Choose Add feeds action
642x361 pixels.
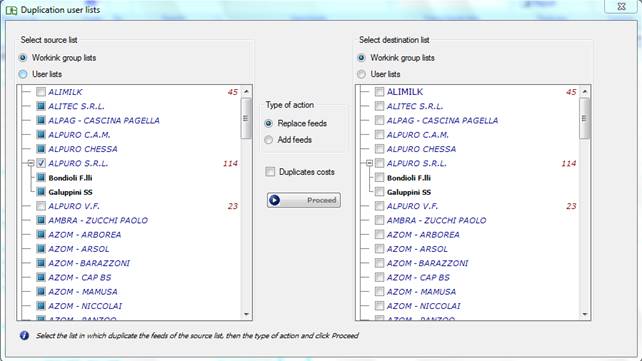click(x=269, y=140)
